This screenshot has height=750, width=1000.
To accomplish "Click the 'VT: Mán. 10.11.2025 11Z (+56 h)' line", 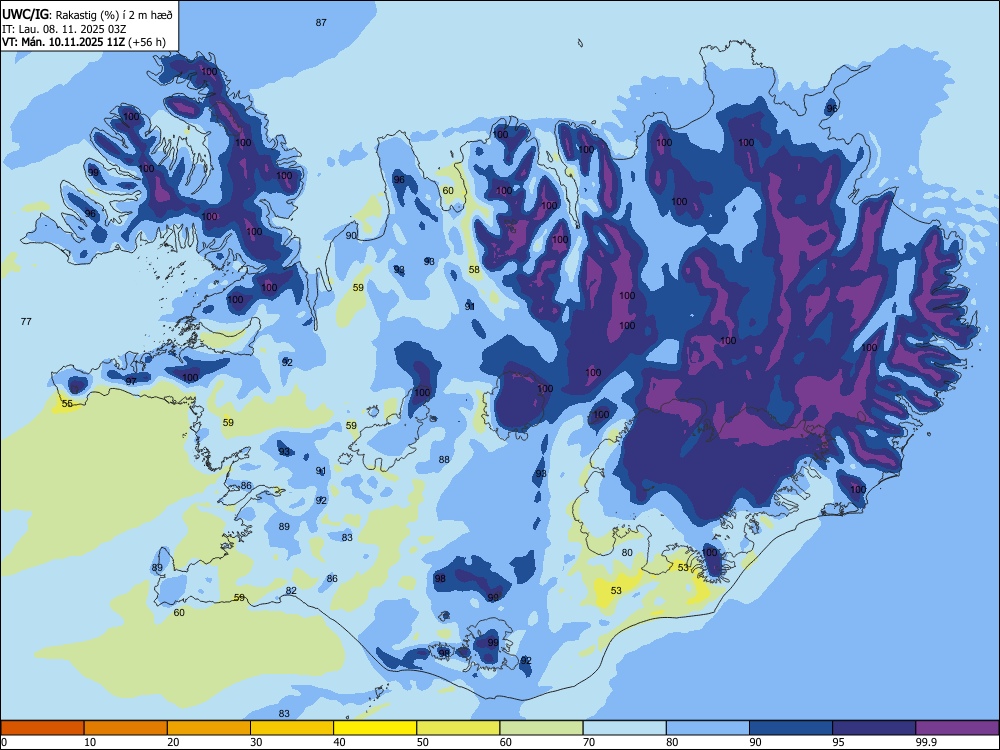I will 84,42.
